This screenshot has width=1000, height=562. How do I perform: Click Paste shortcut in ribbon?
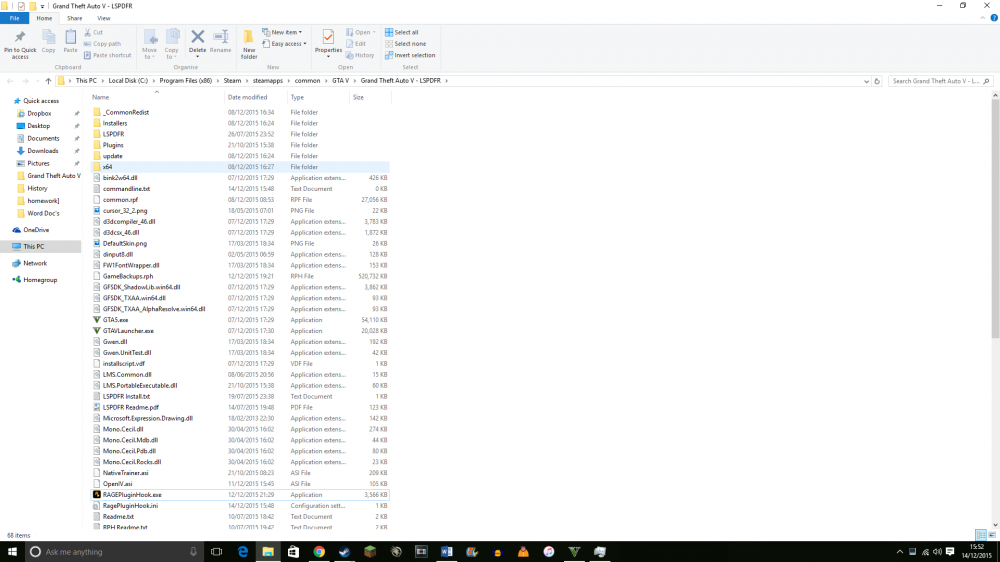point(107,55)
